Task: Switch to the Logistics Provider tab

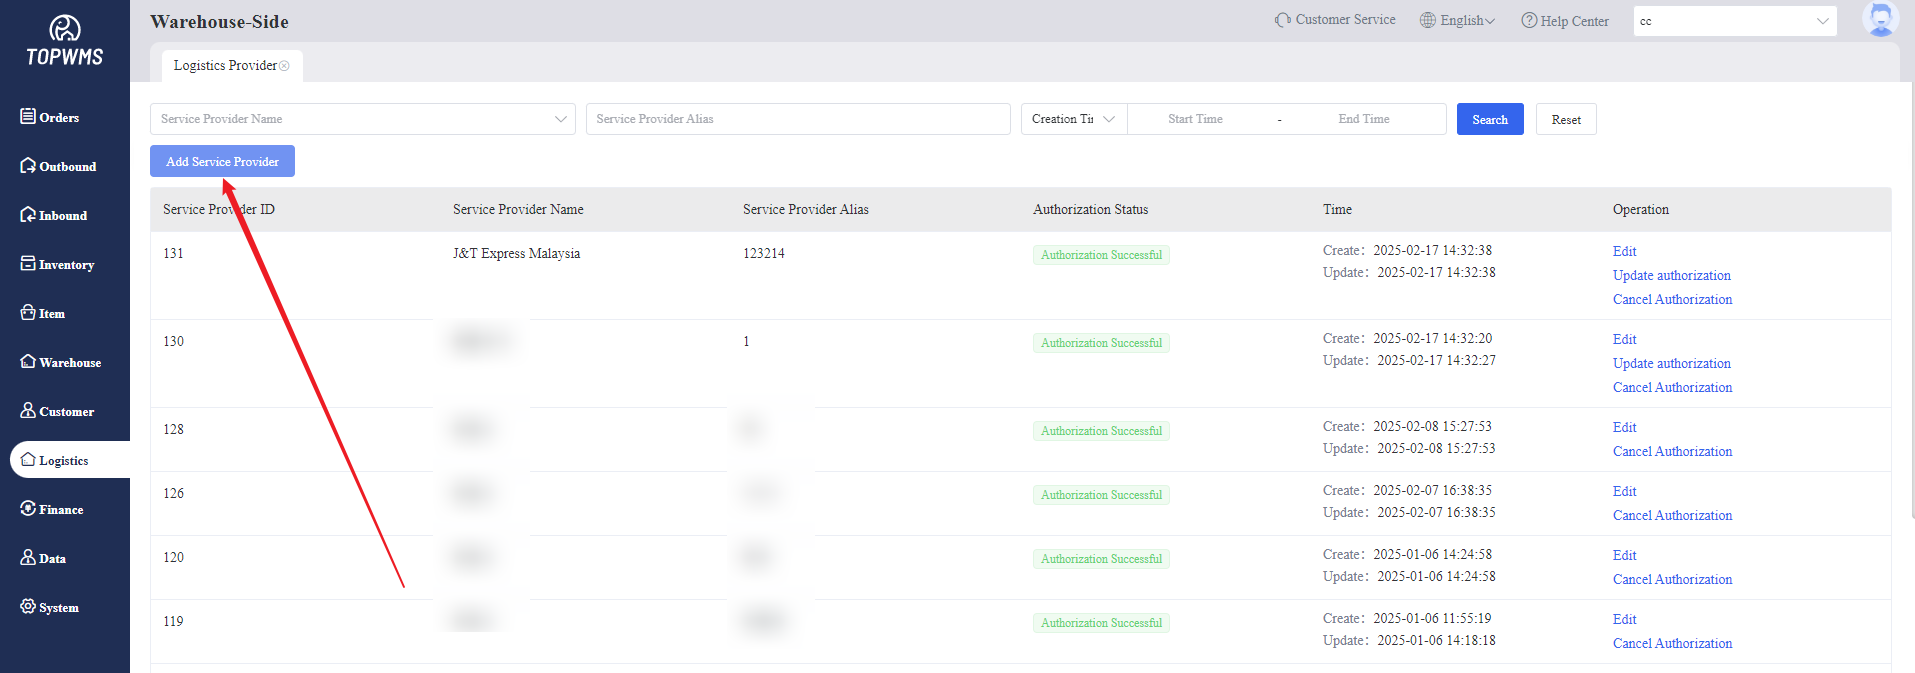Action: (x=224, y=66)
